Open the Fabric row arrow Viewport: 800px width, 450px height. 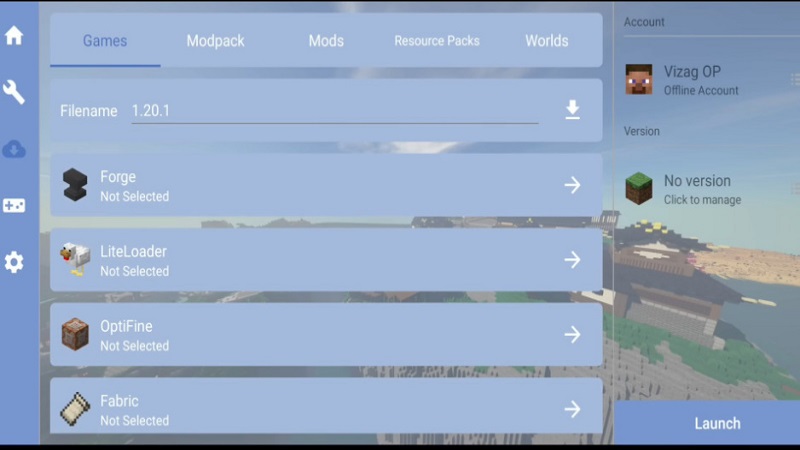tap(572, 409)
